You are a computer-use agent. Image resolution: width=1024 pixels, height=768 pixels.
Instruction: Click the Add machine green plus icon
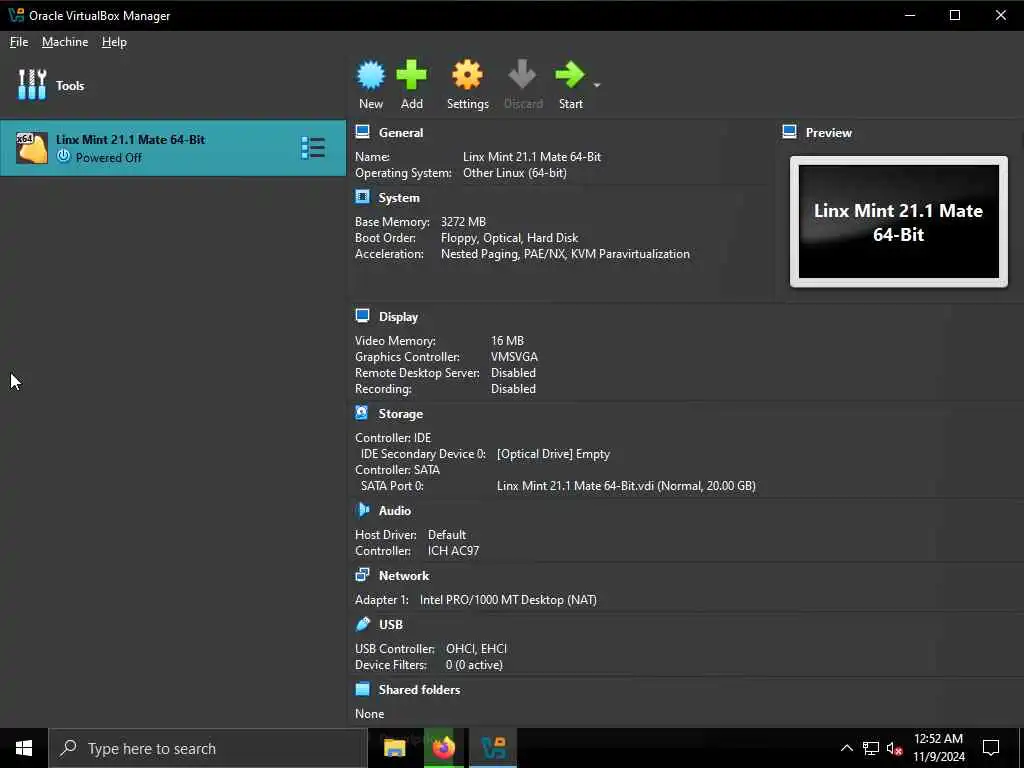(411, 75)
